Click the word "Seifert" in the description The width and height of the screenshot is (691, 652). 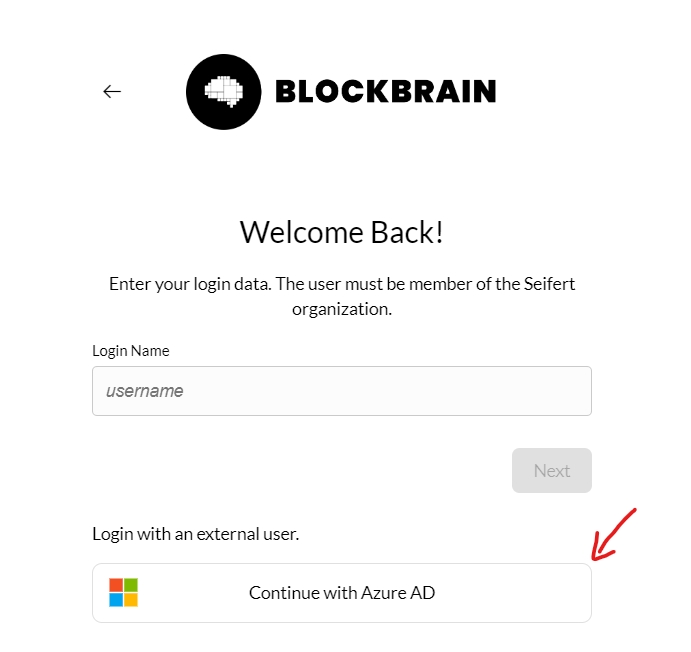550,284
